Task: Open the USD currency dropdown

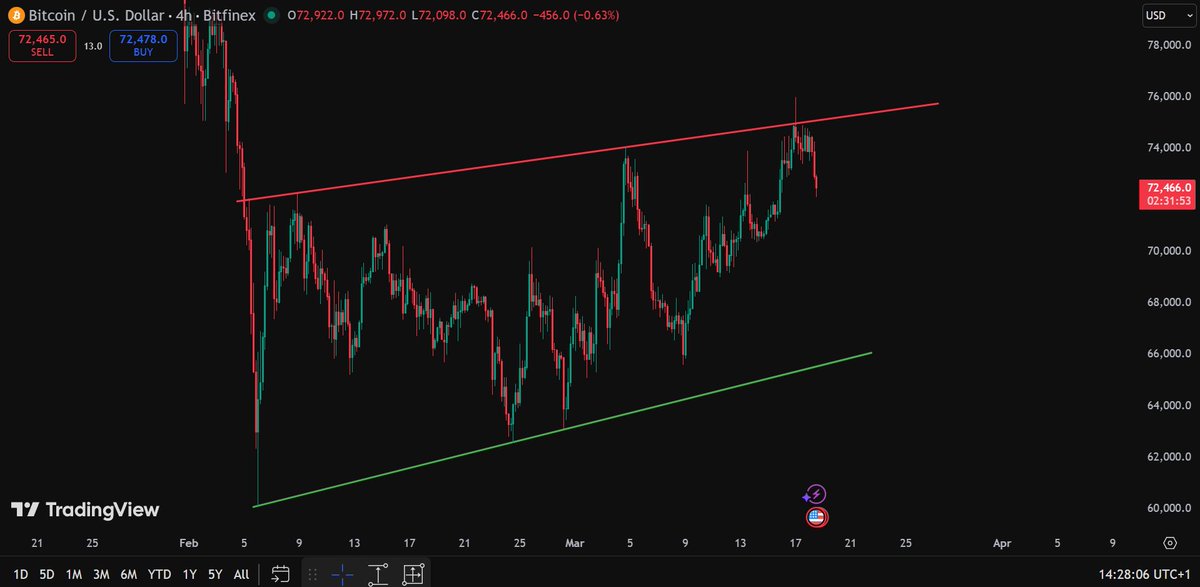Action: click(1169, 15)
